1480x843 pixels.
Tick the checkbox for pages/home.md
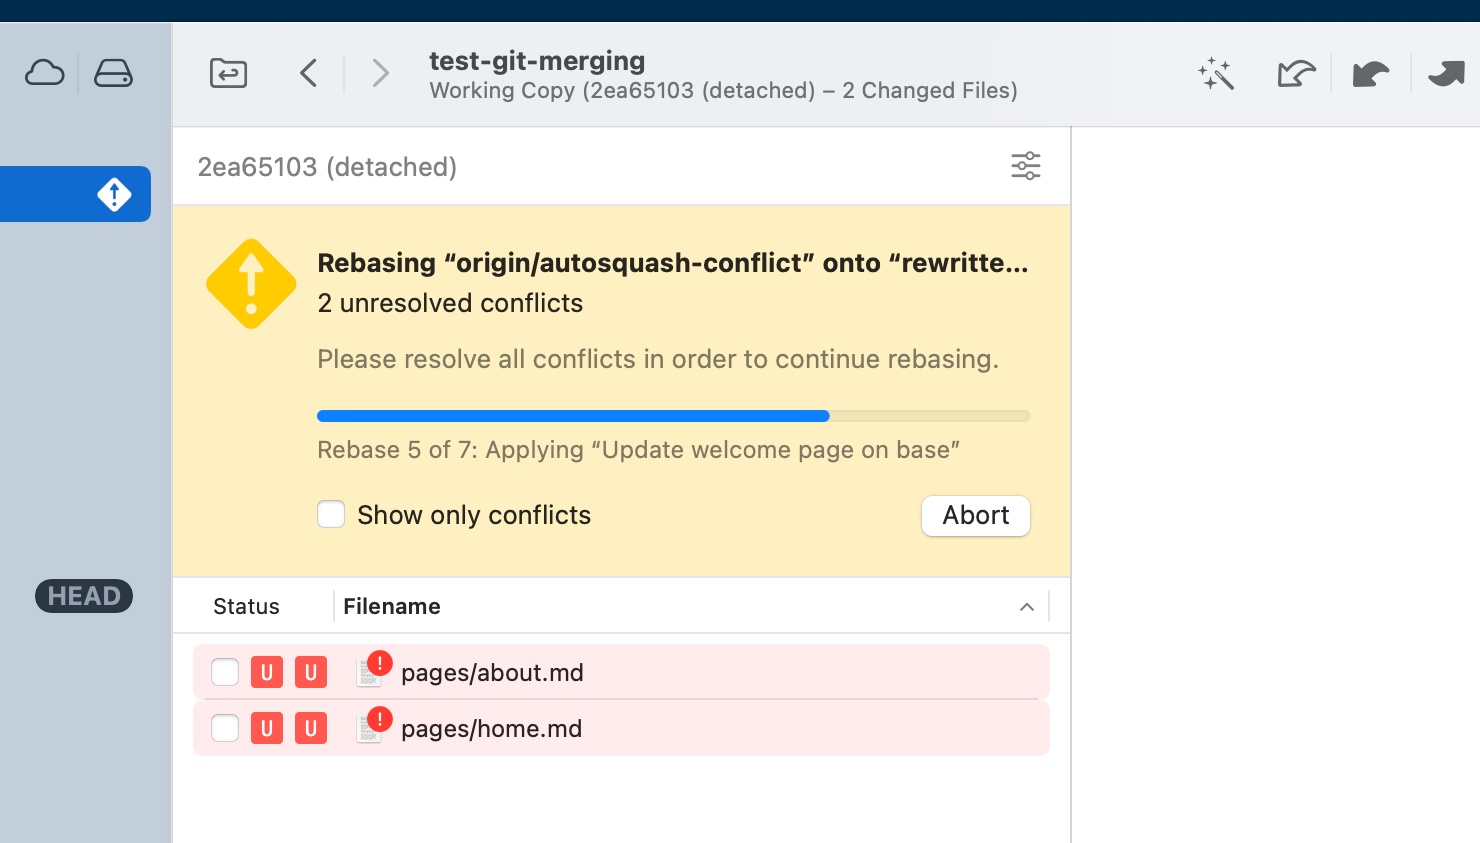(224, 728)
